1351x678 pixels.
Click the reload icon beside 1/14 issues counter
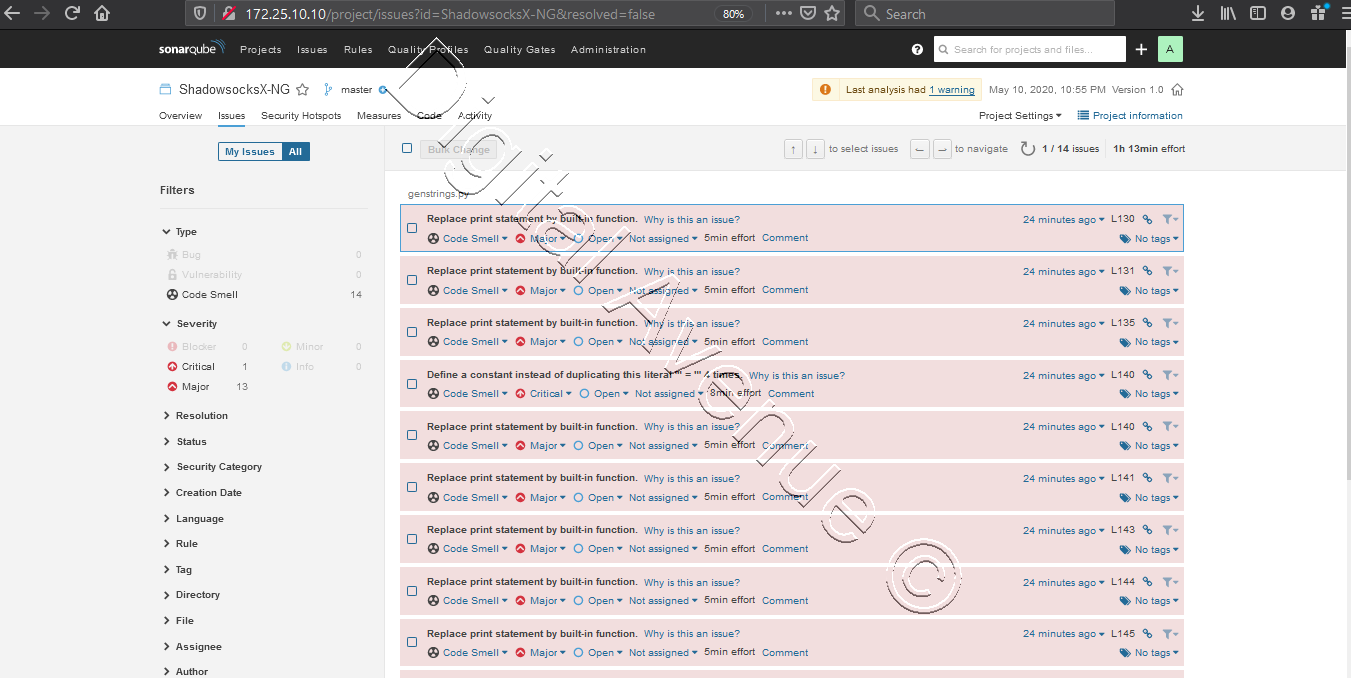point(1028,148)
